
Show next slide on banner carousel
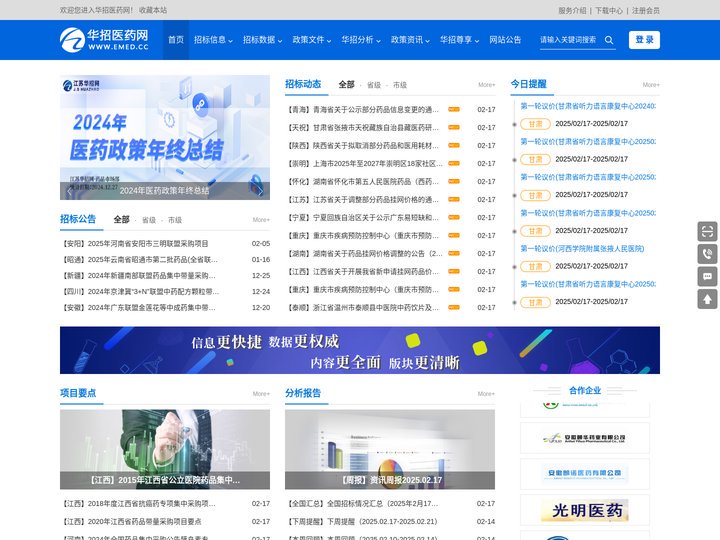[x=261, y=191]
